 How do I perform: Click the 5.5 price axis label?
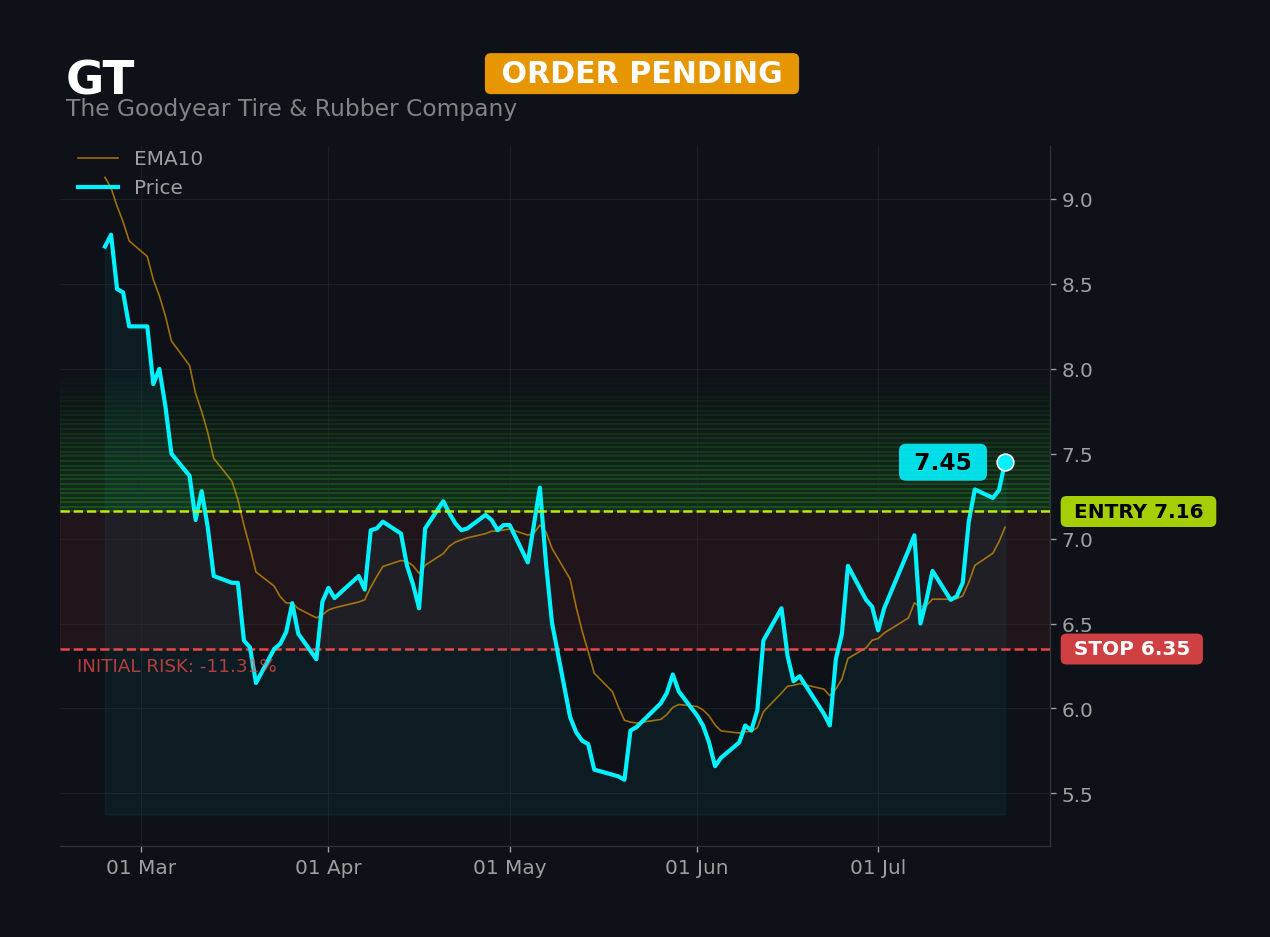point(1079,795)
